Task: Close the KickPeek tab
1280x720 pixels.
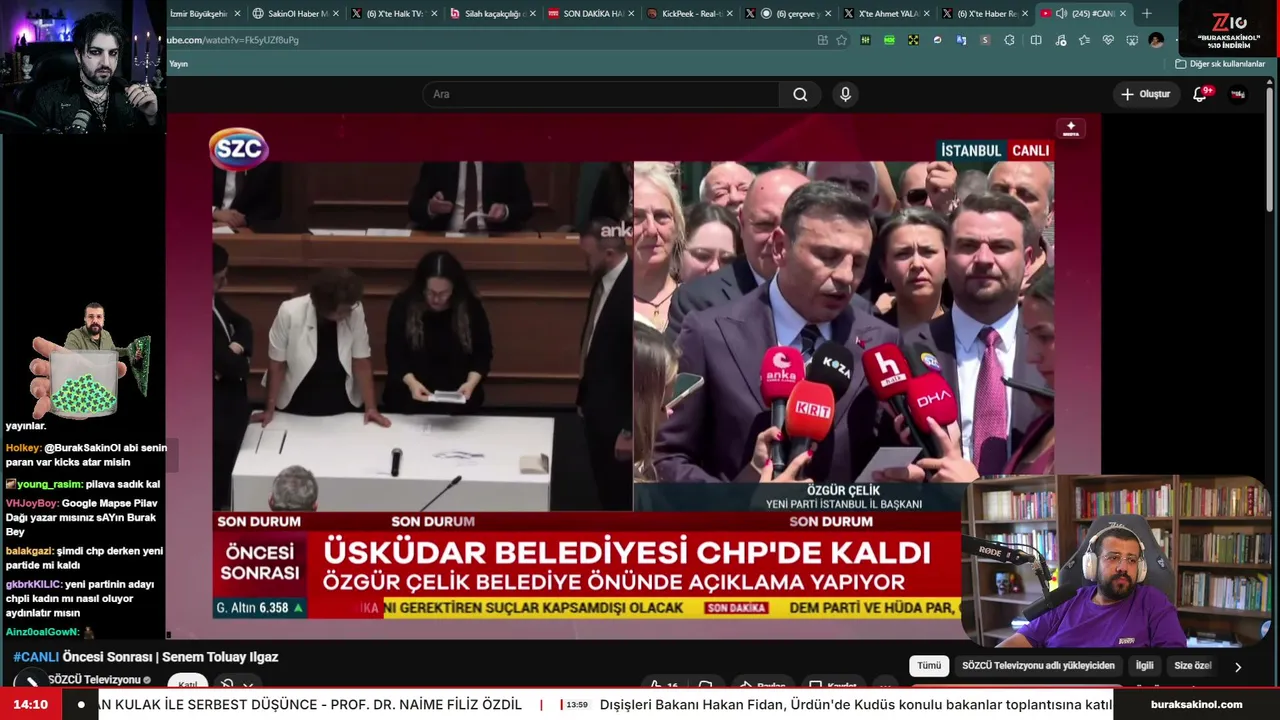Action: pos(728,13)
